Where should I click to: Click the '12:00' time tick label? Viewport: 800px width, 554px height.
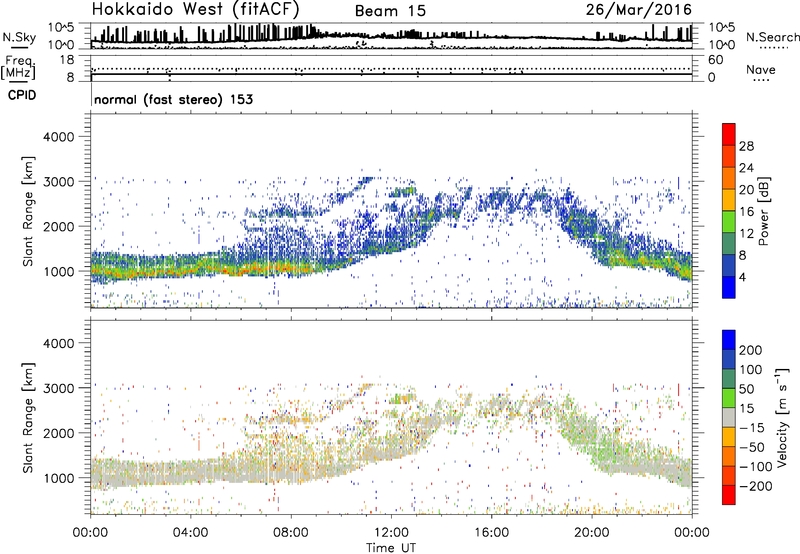pos(391,533)
